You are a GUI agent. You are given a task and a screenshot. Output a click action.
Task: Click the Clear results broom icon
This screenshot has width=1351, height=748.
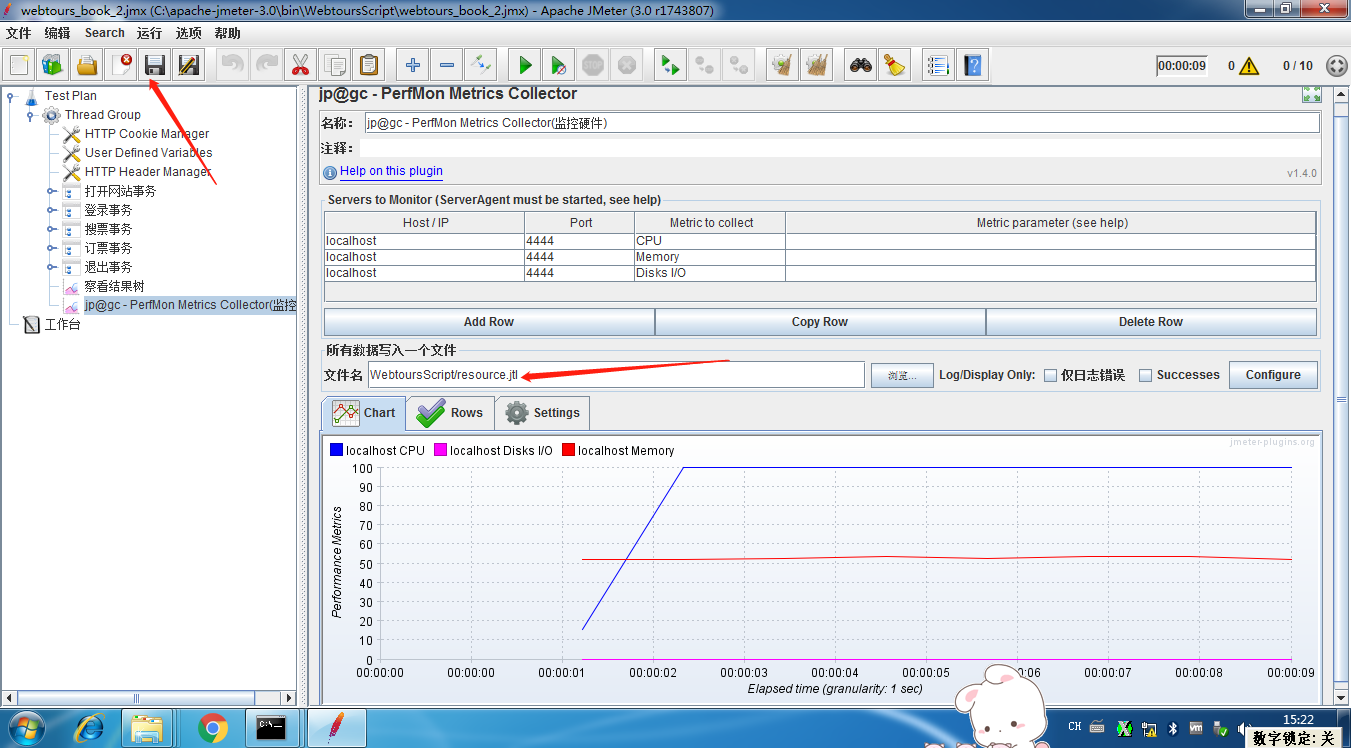click(782, 66)
